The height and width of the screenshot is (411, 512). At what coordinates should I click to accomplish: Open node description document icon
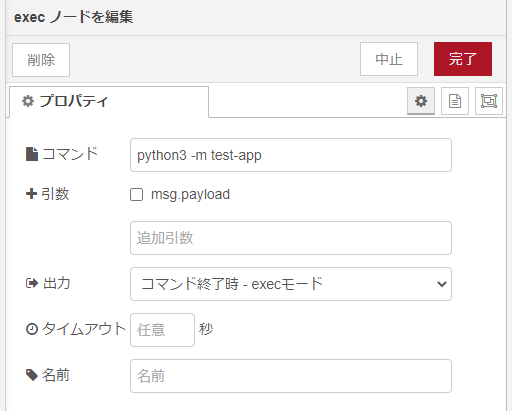click(x=455, y=101)
